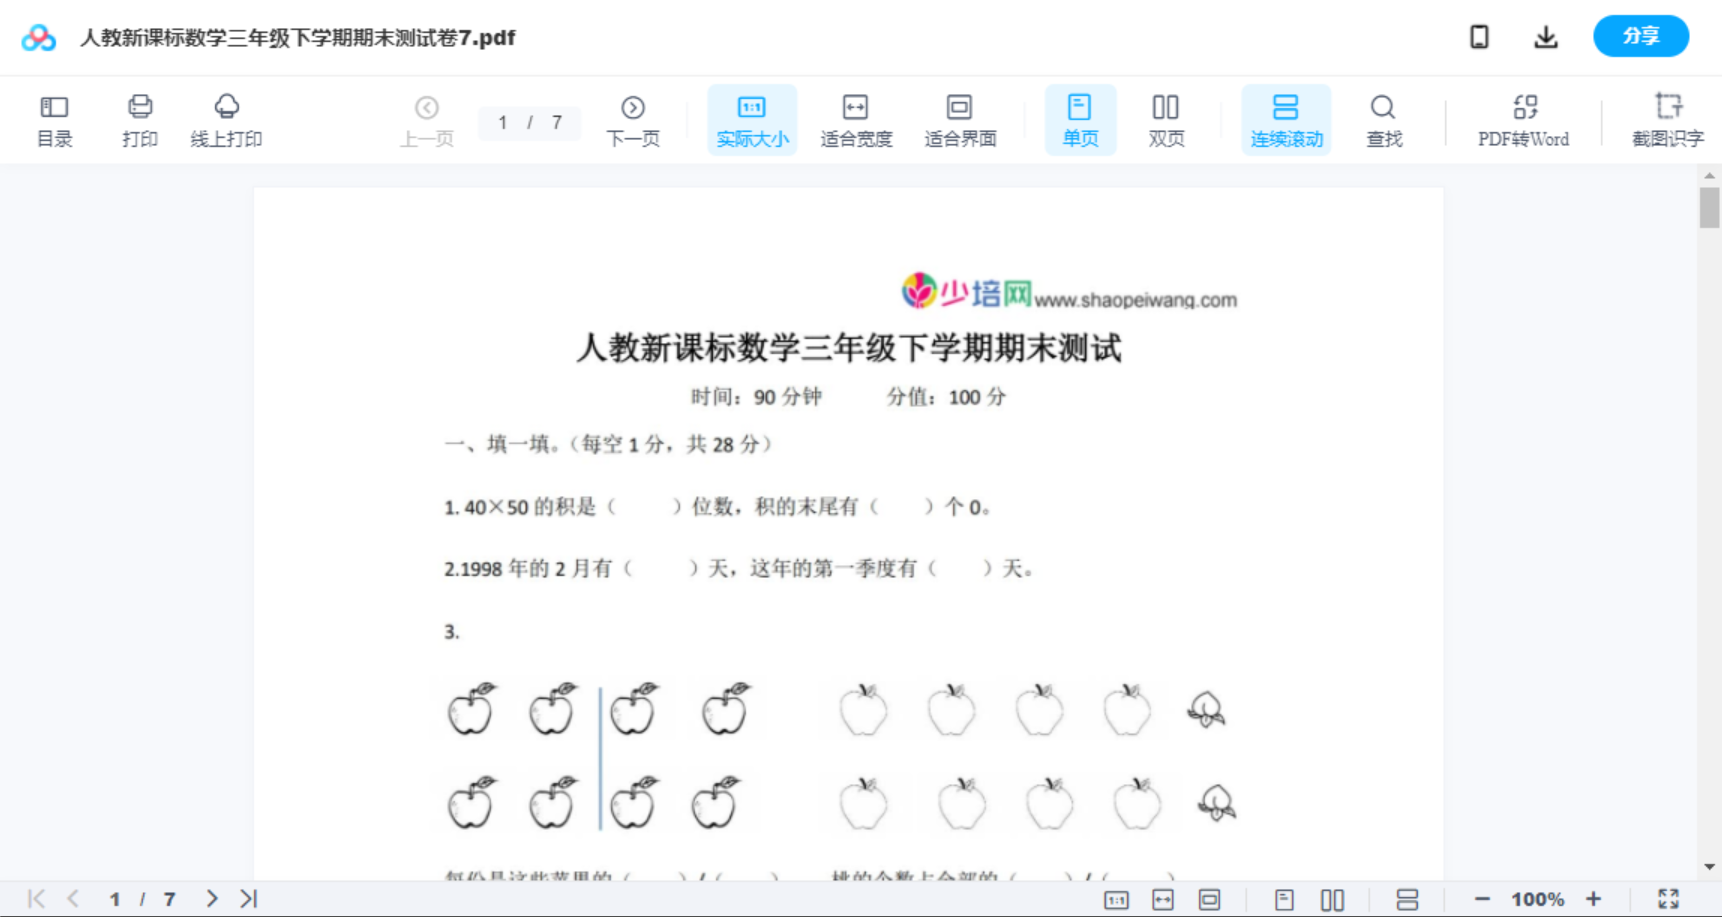Screen dimensions: 1722x917
Task: Select 适合界面 fit-to-page zoom
Action: point(959,119)
